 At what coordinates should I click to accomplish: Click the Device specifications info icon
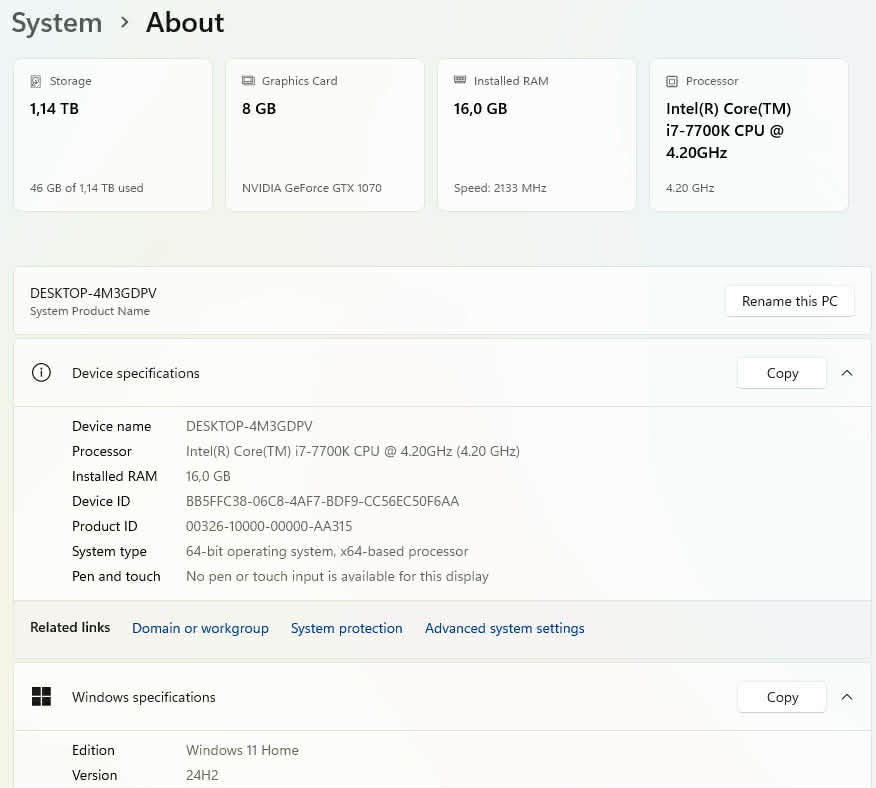point(41,373)
